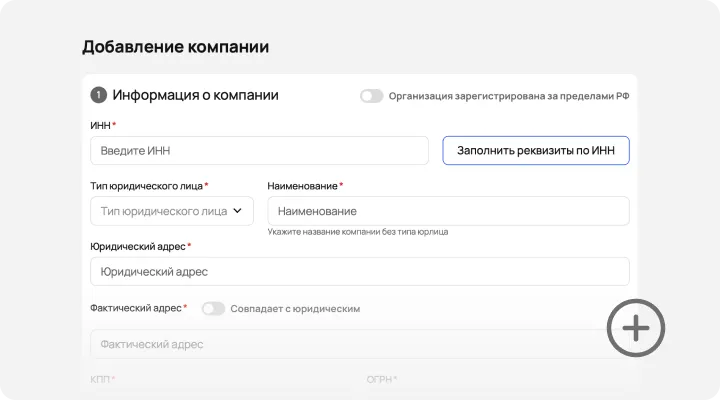Click the 'Организация зарегистрирована за пределами РФ' label
The width and height of the screenshot is (720, 400).
point(509,96)
